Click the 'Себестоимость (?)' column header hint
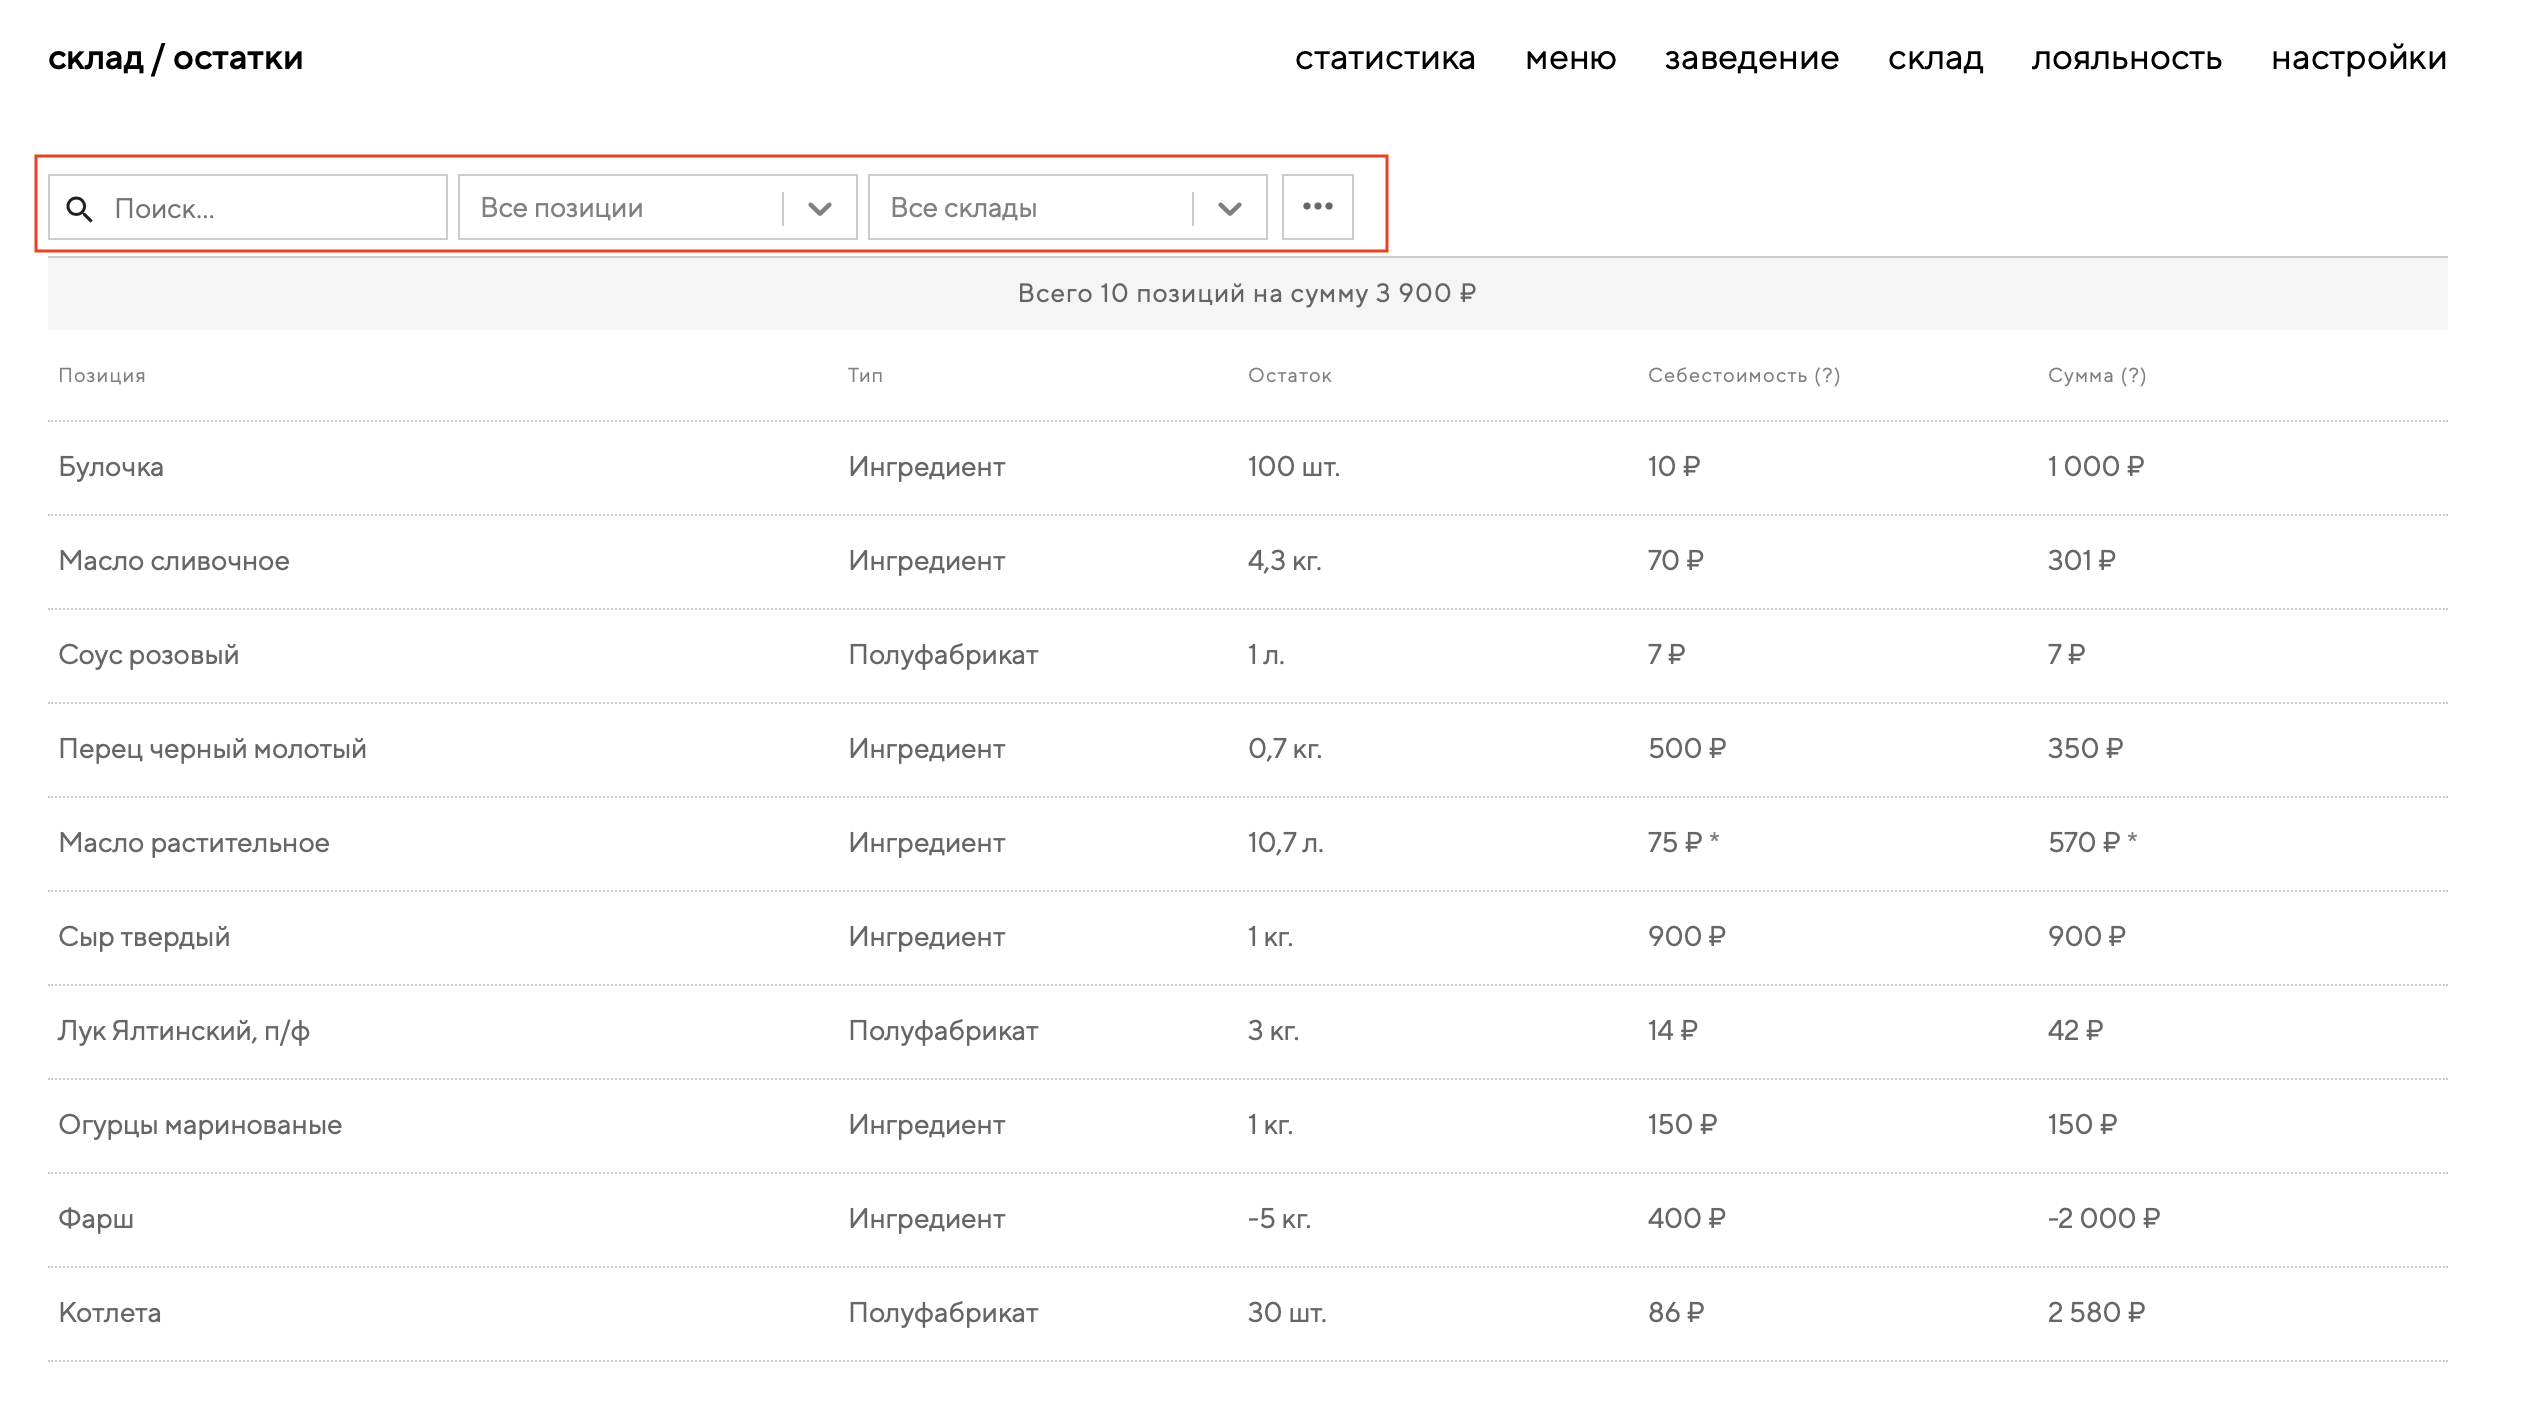 [1827, 375]
